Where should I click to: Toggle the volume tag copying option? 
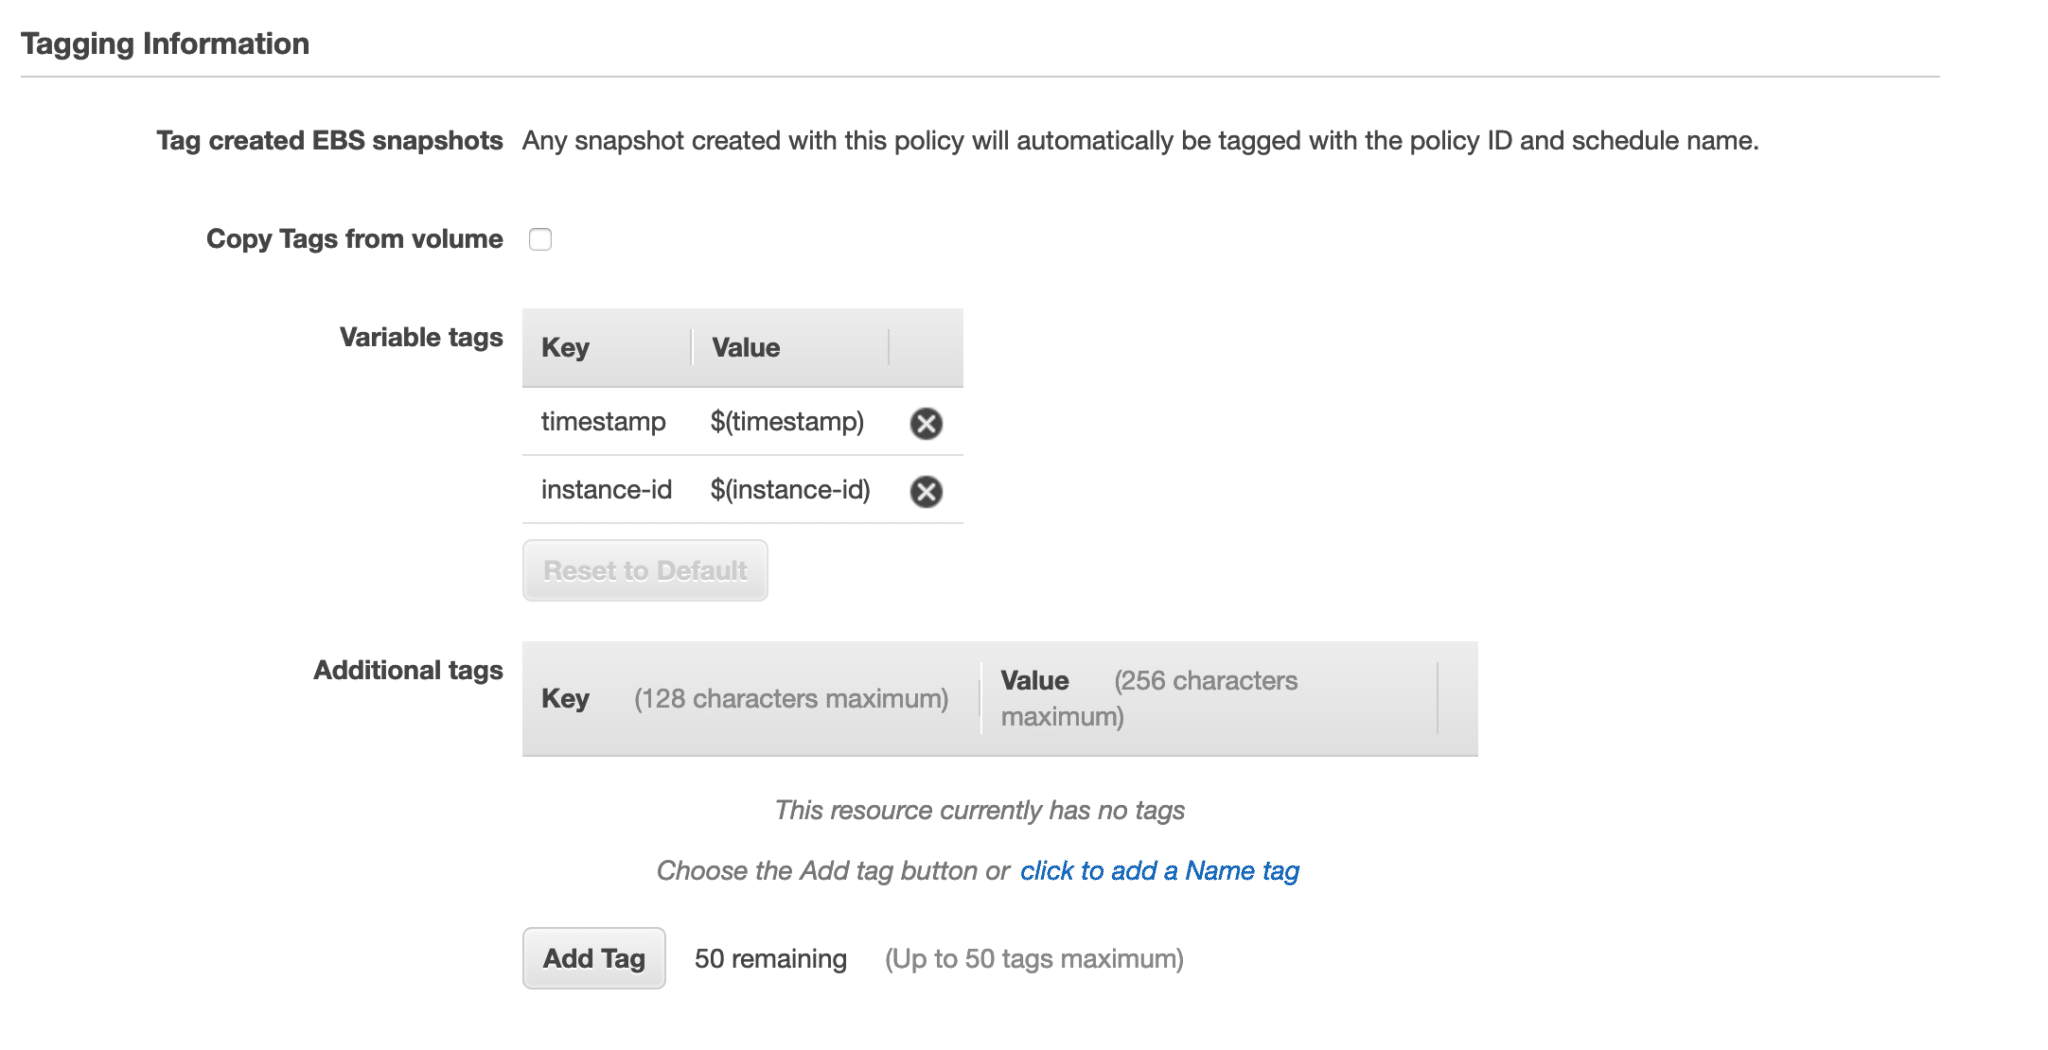(540, 238)
